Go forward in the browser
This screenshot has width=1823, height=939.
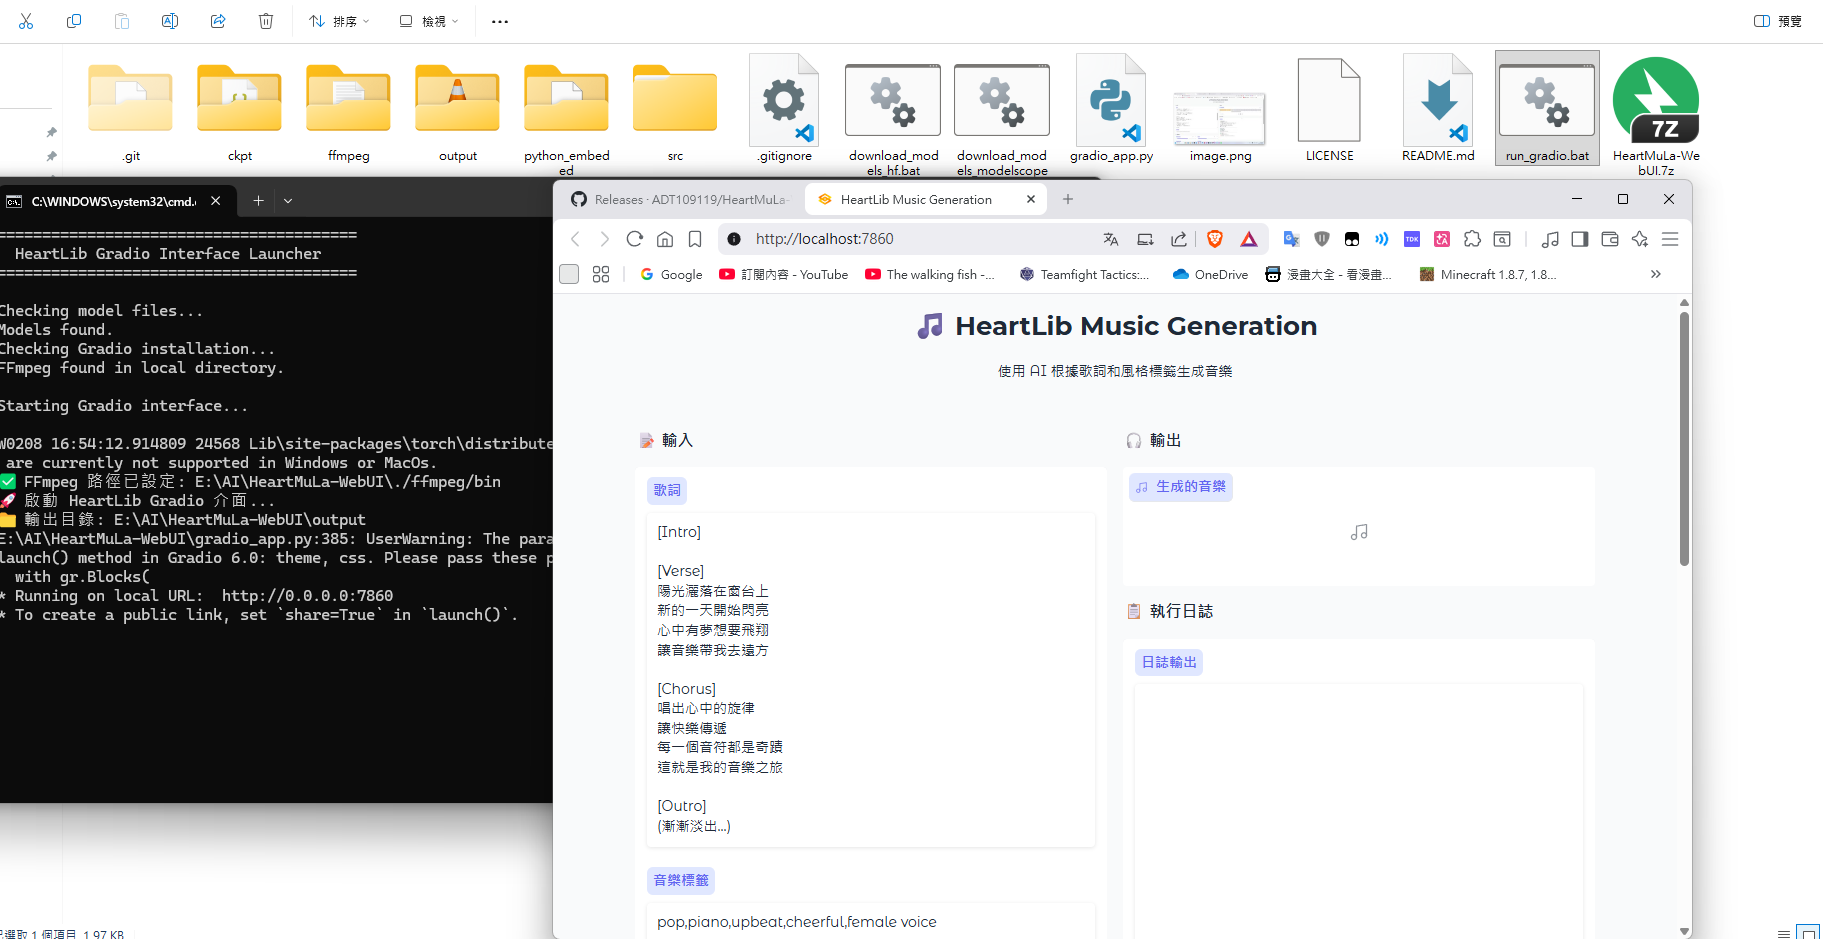[604, 239]
